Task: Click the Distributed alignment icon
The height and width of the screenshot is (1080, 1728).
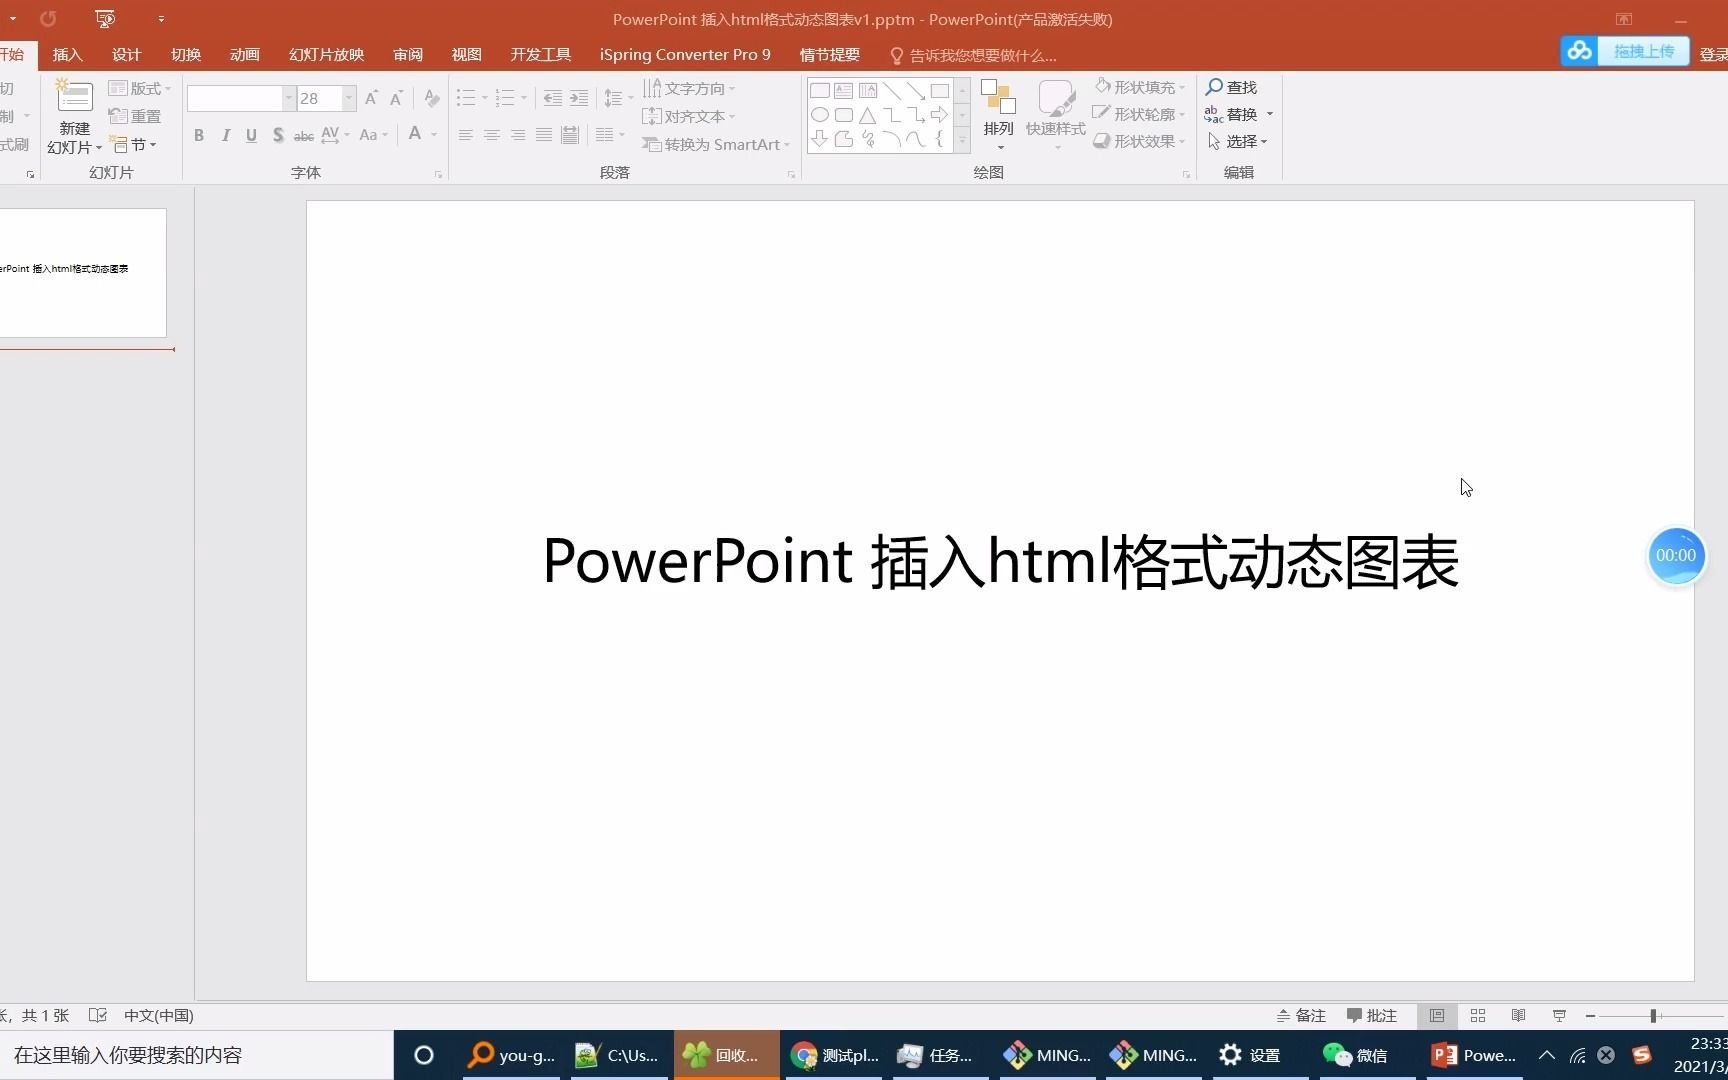Action: pyautogui.click(x=570, y=135)
